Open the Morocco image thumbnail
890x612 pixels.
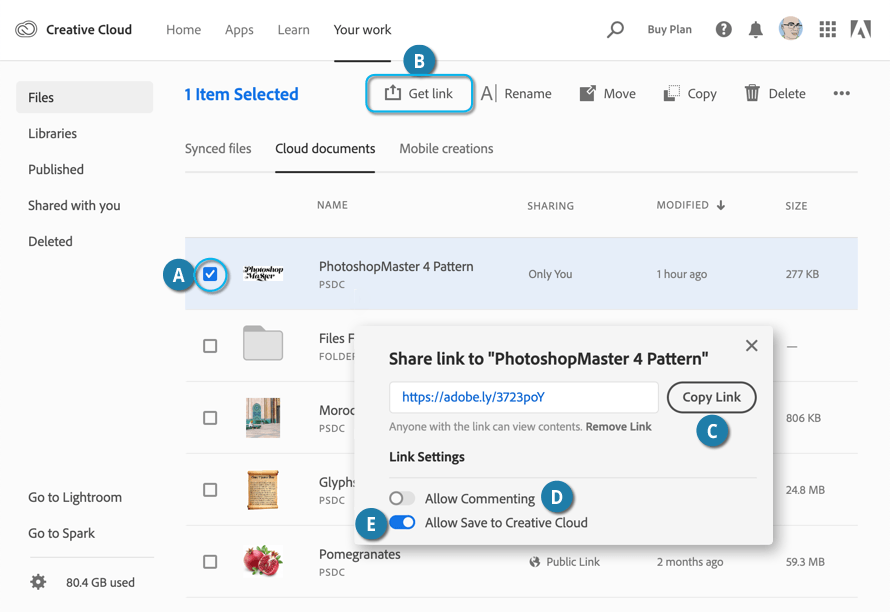263,418
